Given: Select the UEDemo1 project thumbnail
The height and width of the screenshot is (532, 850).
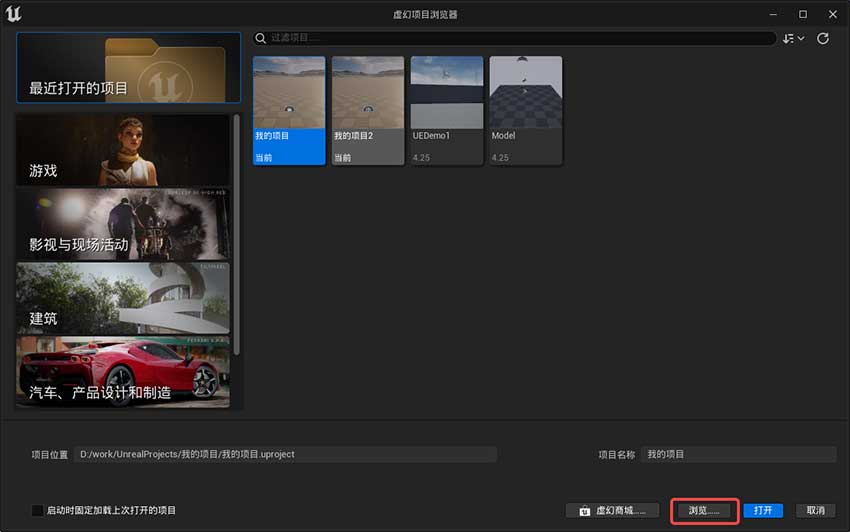Looking at the screenshot, I should click(x=446, y=110).
